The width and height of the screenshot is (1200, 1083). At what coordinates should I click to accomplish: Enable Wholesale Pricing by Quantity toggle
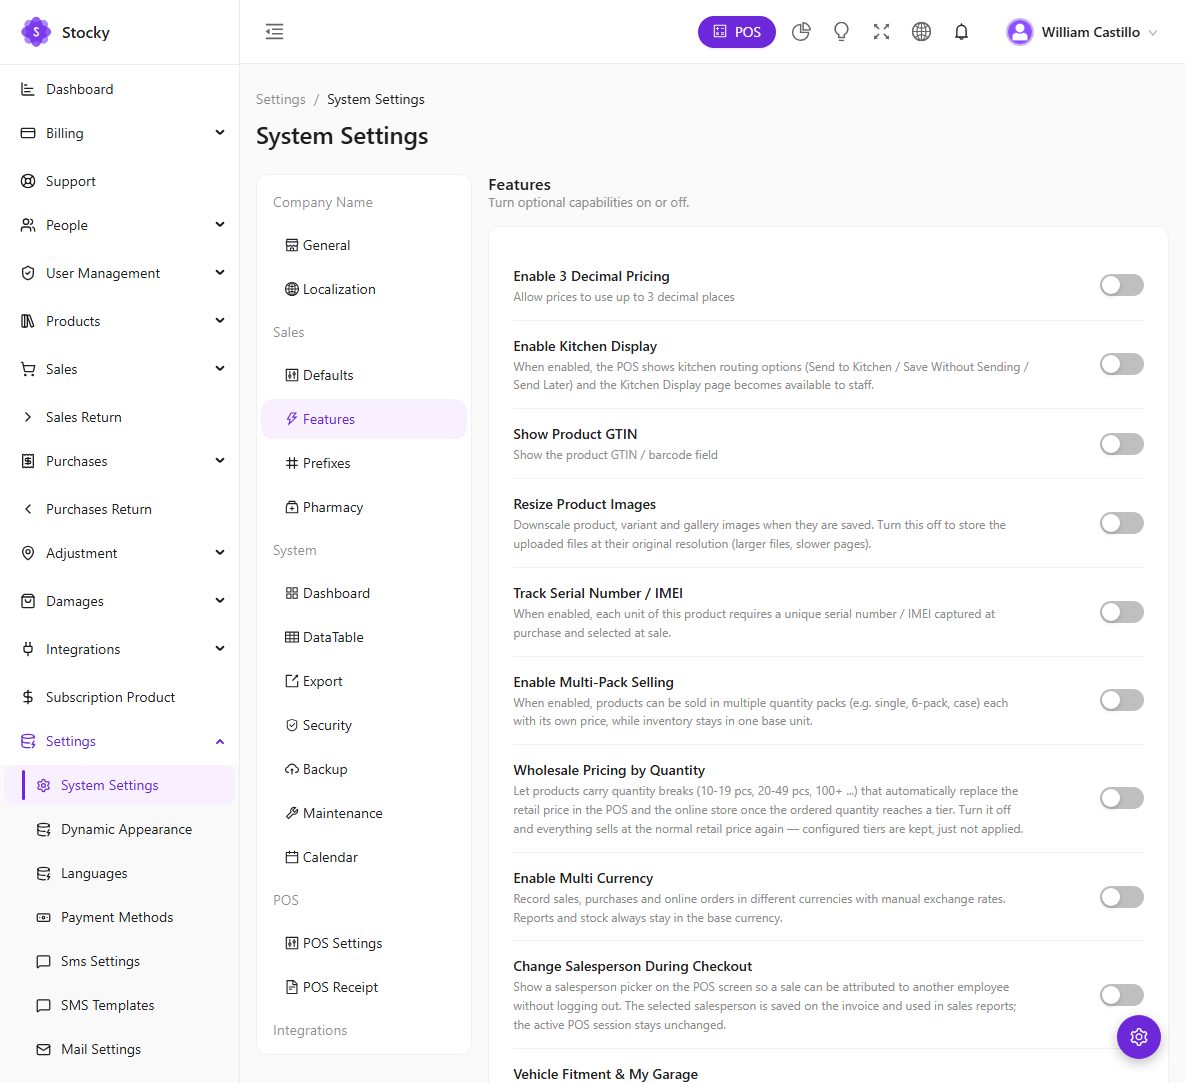click(x=1121, y=798)
